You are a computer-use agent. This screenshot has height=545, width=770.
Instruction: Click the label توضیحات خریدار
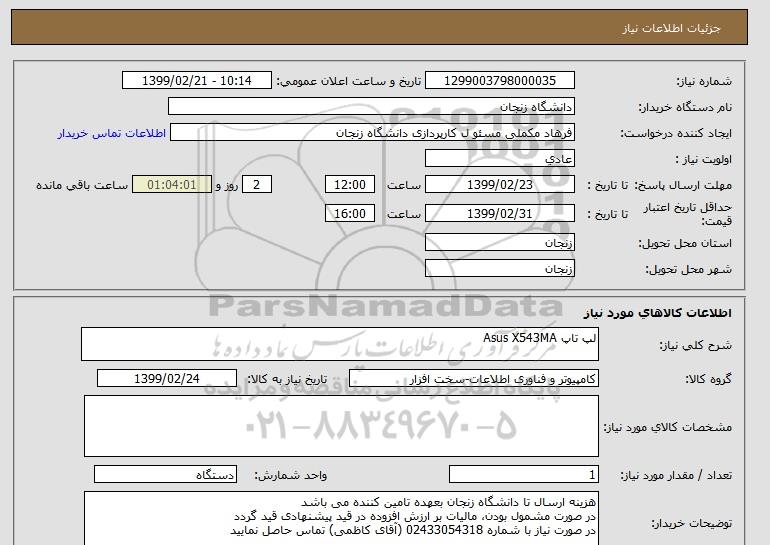tap(691, 523)
